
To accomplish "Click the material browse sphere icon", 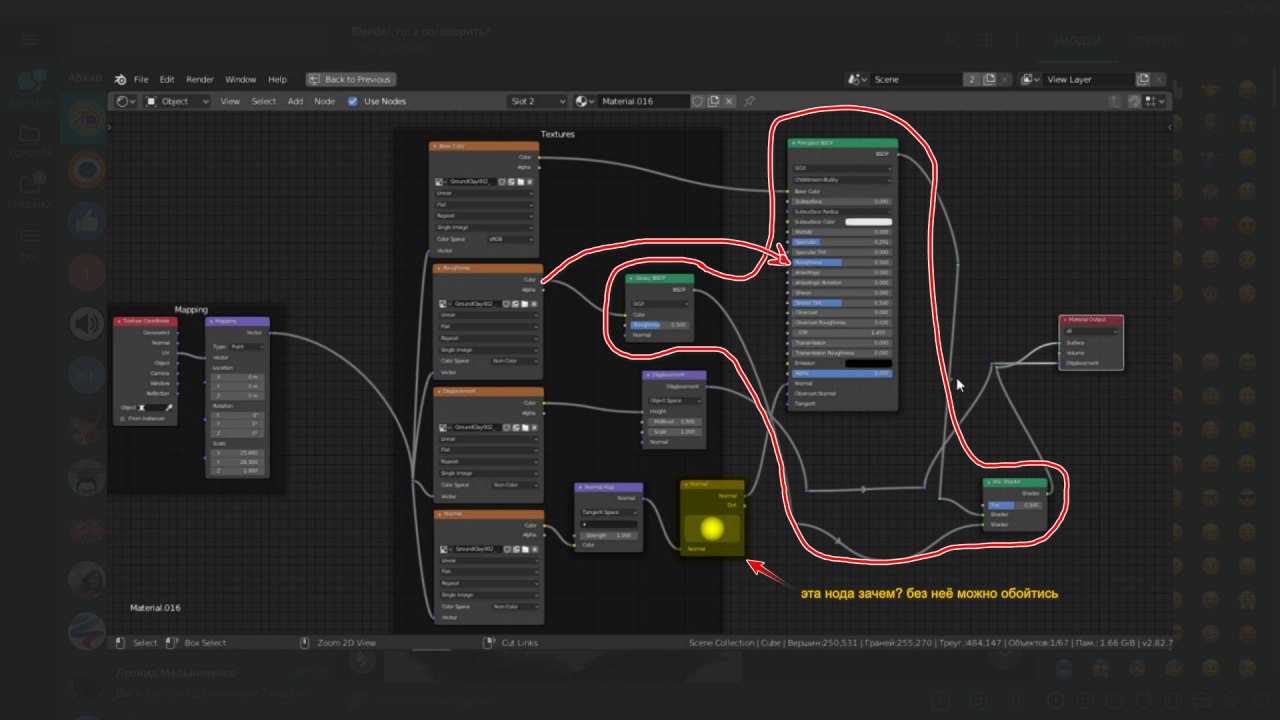I will [x=585, y=101].
